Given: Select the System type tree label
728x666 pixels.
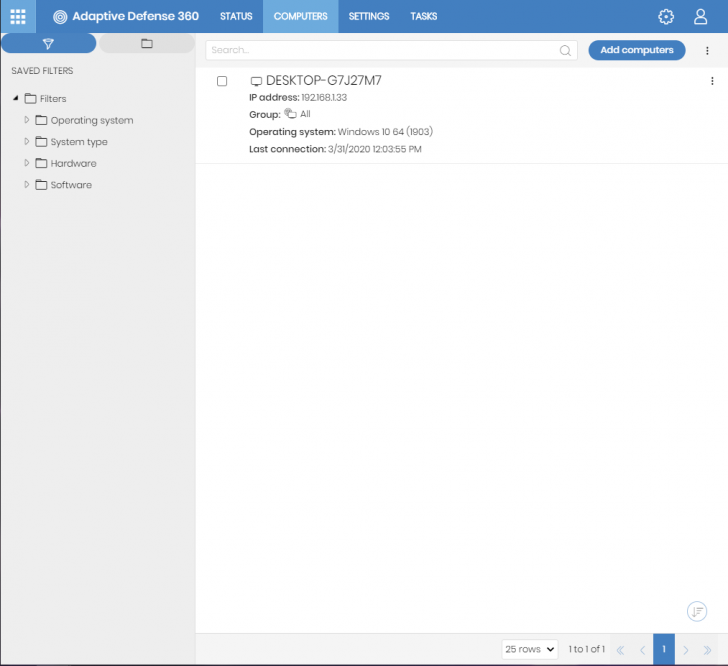Looking at the screenshot, I should tap(79, 142).
